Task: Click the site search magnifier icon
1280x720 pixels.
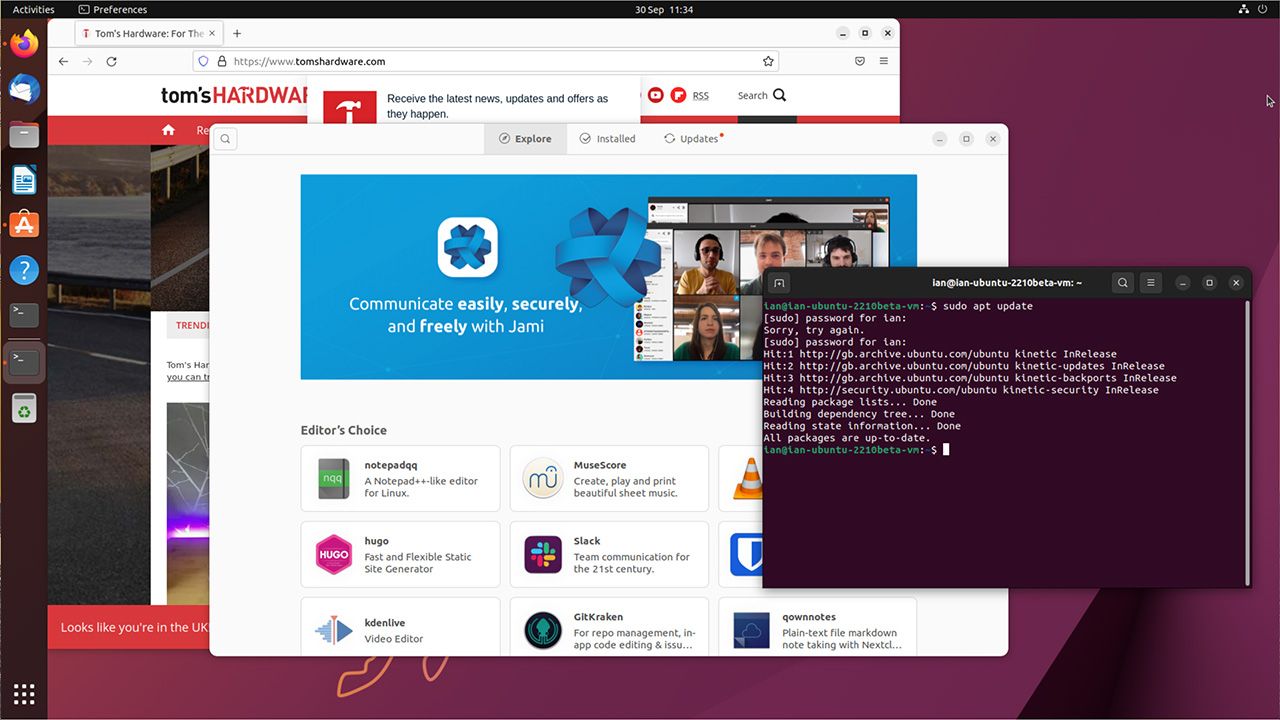Action: 780,95
